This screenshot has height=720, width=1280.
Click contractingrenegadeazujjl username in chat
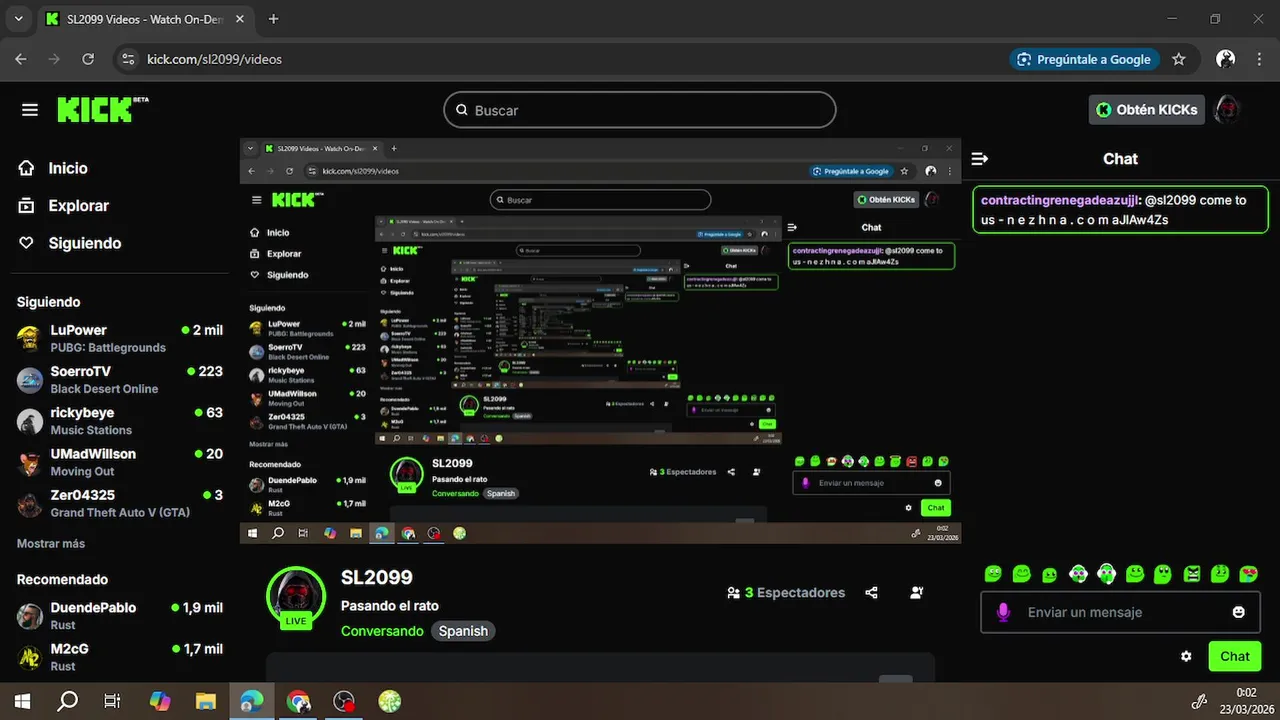click(1061, 200)
